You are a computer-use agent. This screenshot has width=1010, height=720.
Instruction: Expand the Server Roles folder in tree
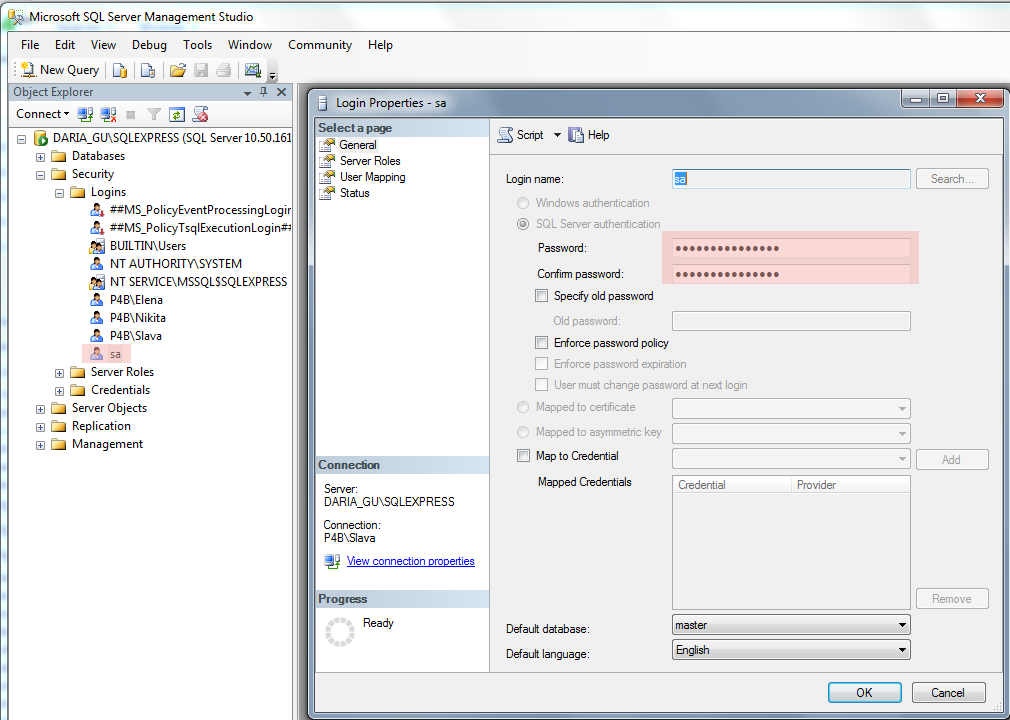(59, 373)
